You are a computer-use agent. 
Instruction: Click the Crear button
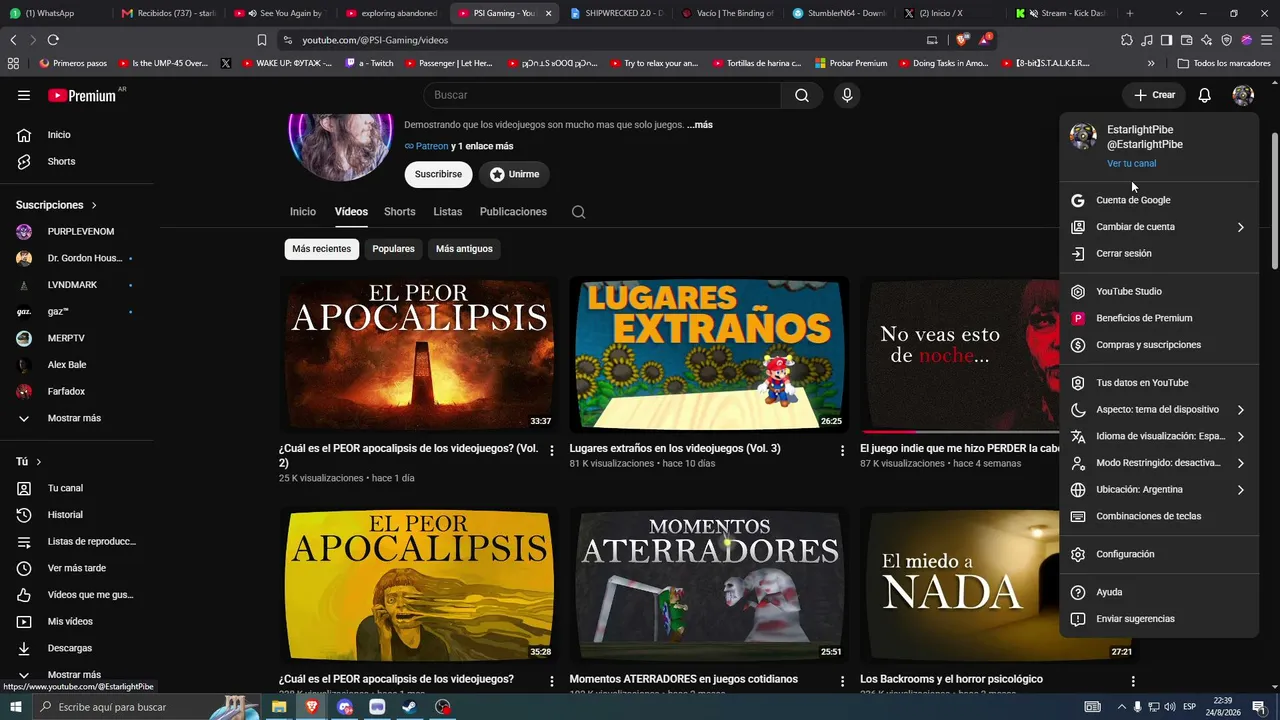point(1154,95)
